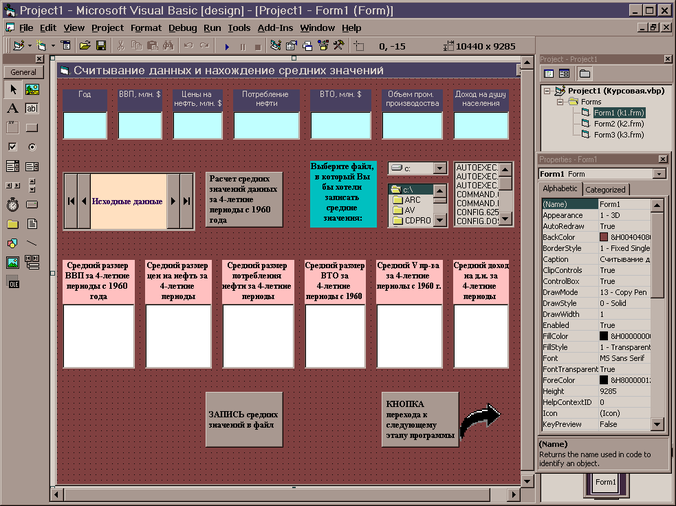Open the c: drive dropdown list
The height and width of the screenshot is (506, 676).
pyautogui.click(x=439, y=168)
